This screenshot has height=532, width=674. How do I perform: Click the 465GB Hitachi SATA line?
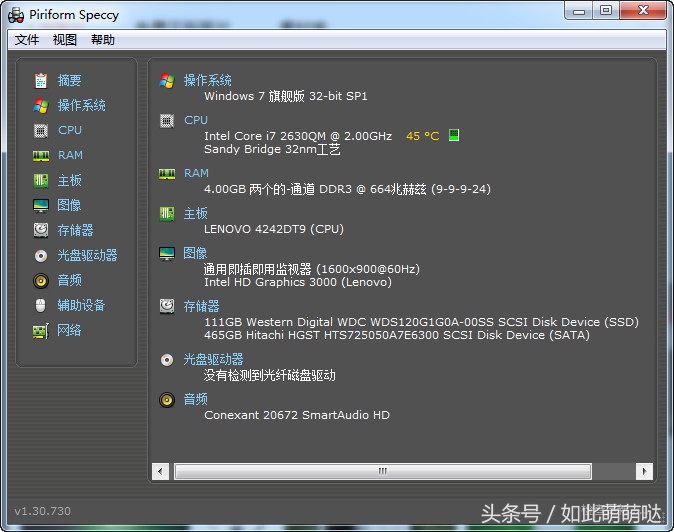(397, 335)
